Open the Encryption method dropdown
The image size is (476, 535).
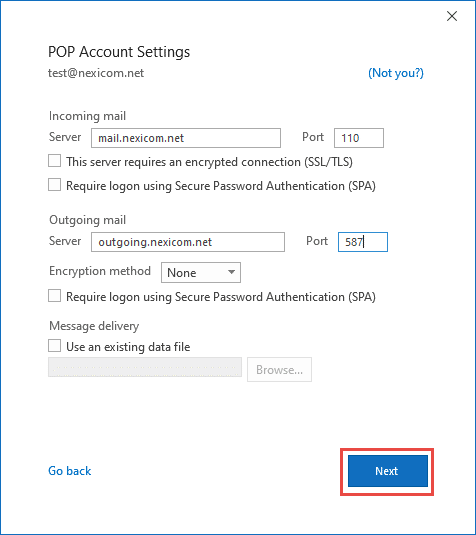pyautogui.click(x=201, y=272)
